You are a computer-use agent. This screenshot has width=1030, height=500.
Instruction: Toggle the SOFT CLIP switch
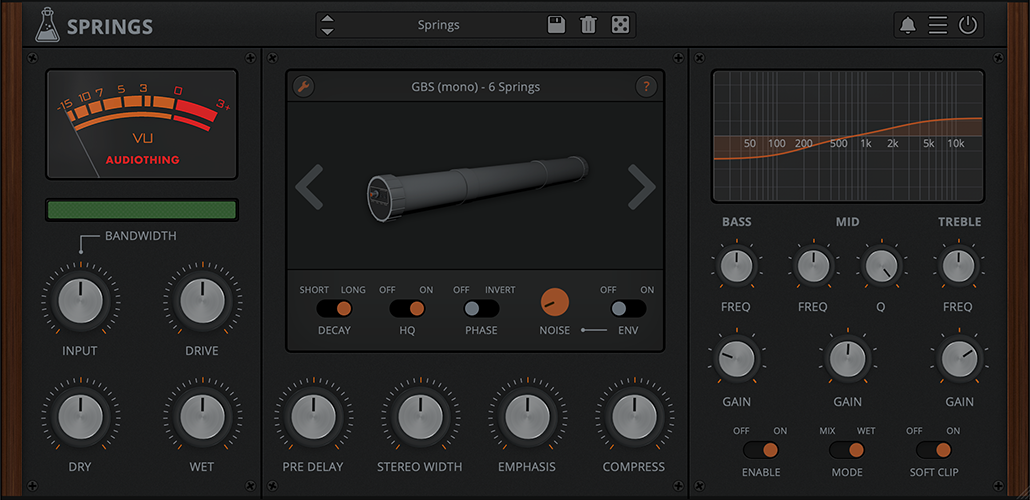click(933, 450)
